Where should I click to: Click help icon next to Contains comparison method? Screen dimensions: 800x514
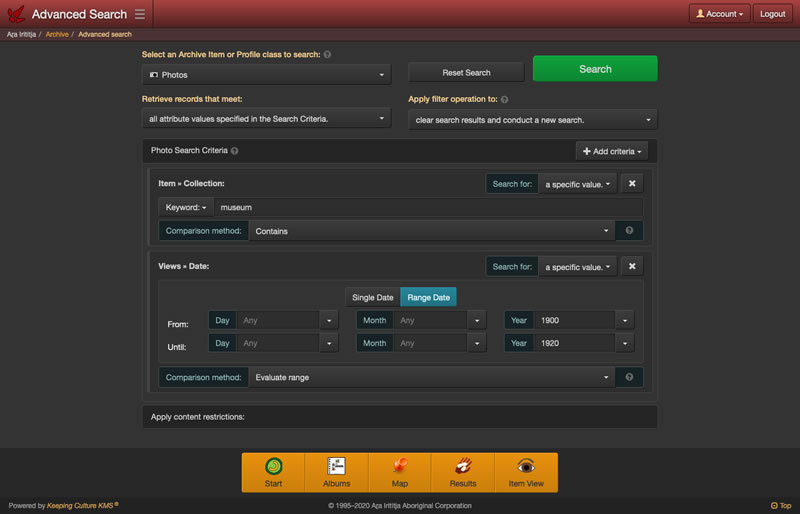[630, 231]
